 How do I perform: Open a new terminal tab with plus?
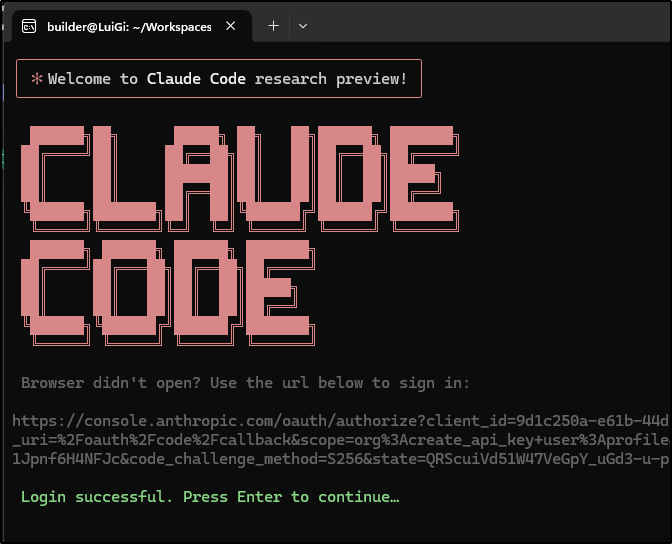coord(273,26)
